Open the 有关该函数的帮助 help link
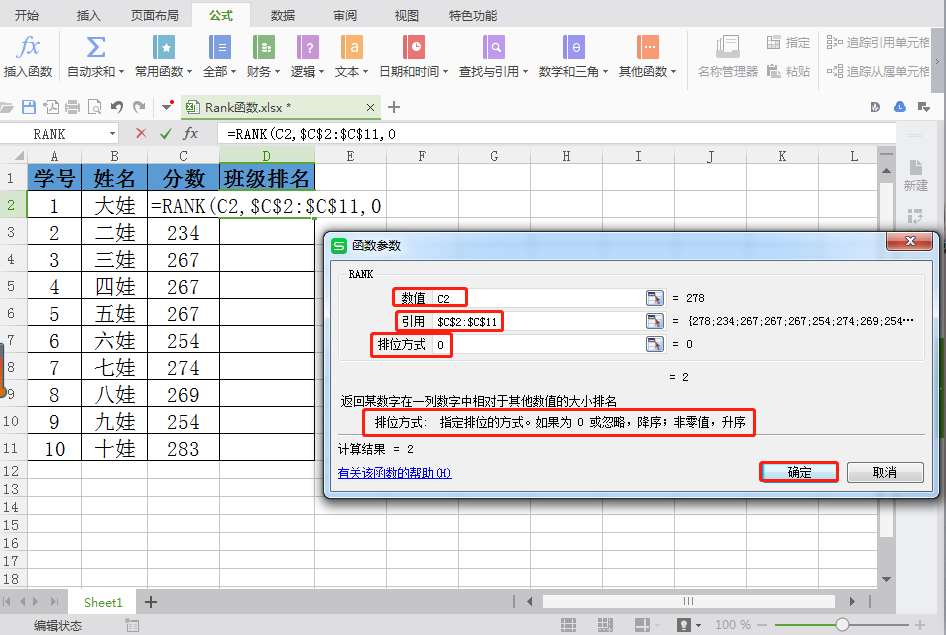The image size is (946, 635). tap(395, 473)
